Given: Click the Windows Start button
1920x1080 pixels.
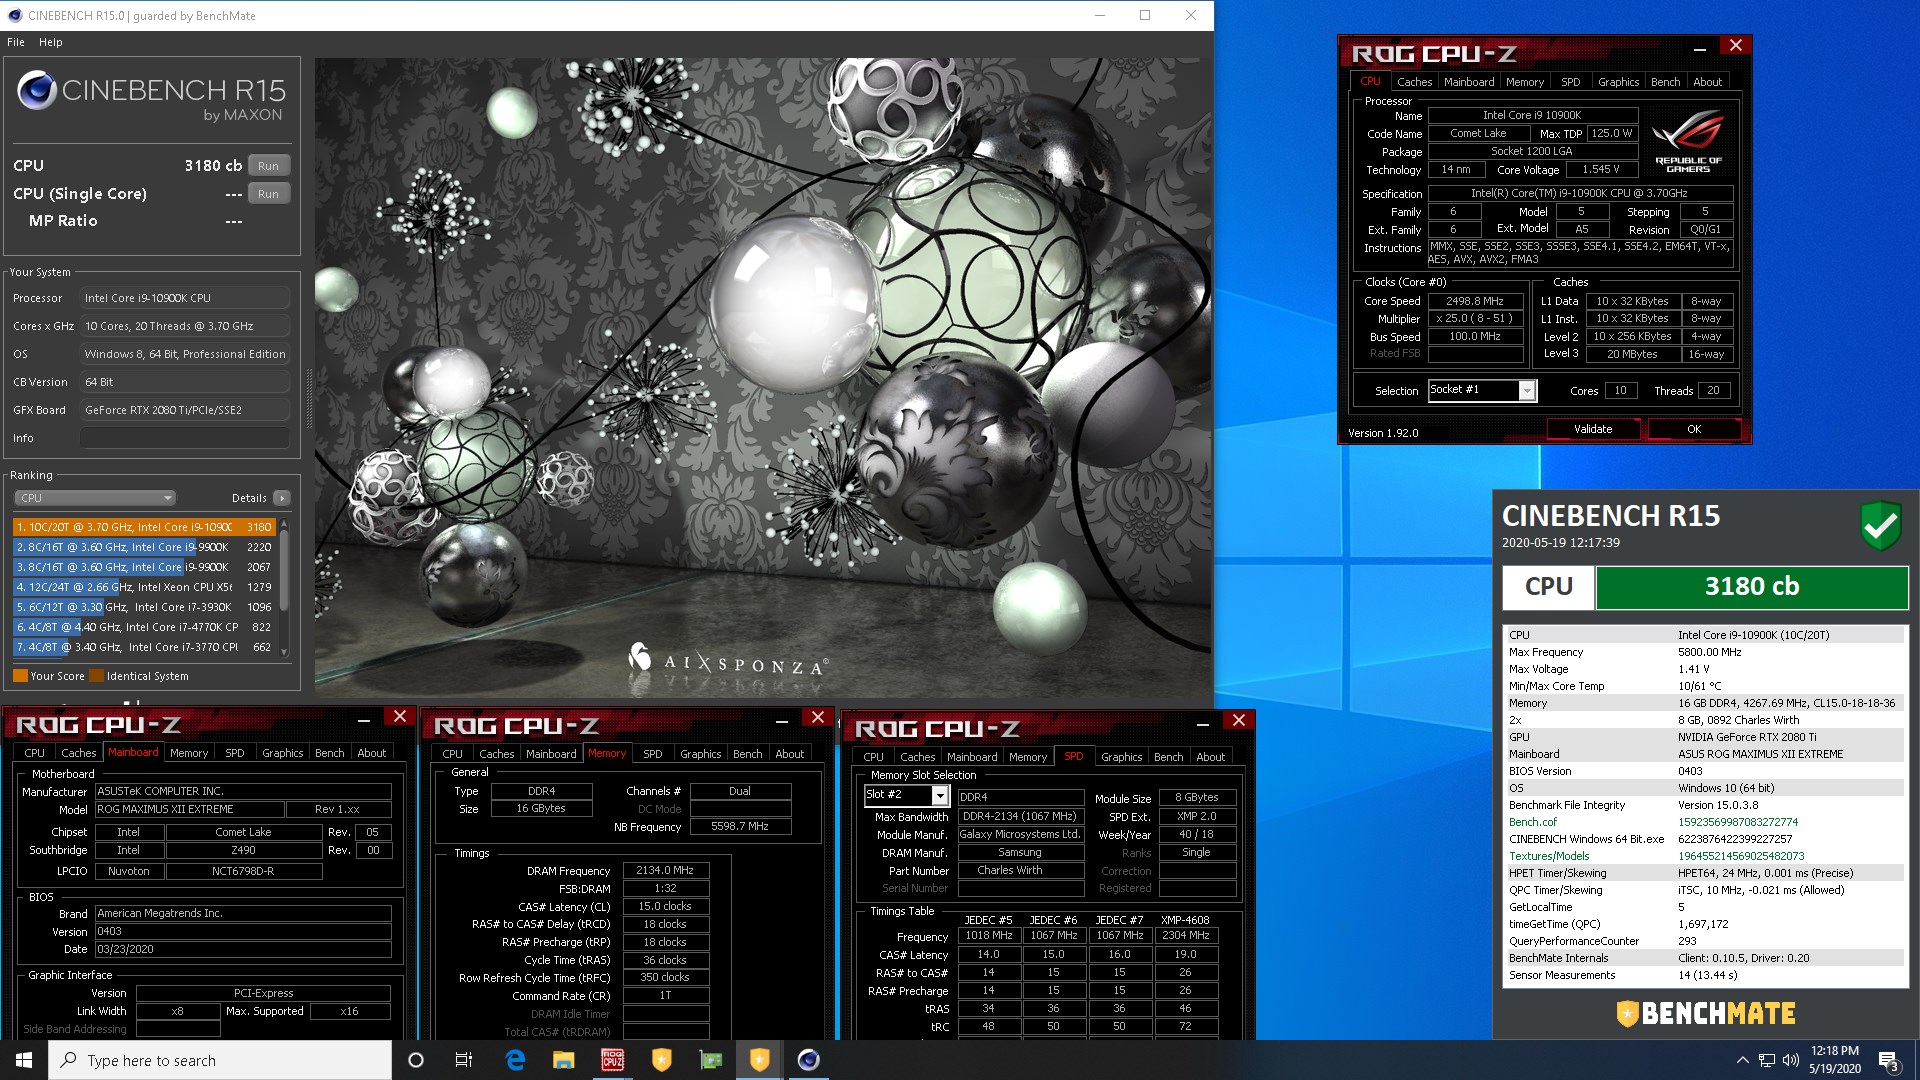Looking at the screenshot, I should click(x=24, y=1060).
